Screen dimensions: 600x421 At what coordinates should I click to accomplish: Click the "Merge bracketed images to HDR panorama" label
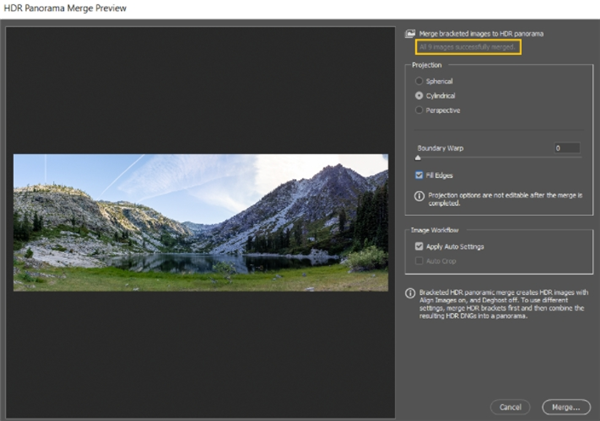[x=476, y=34]
